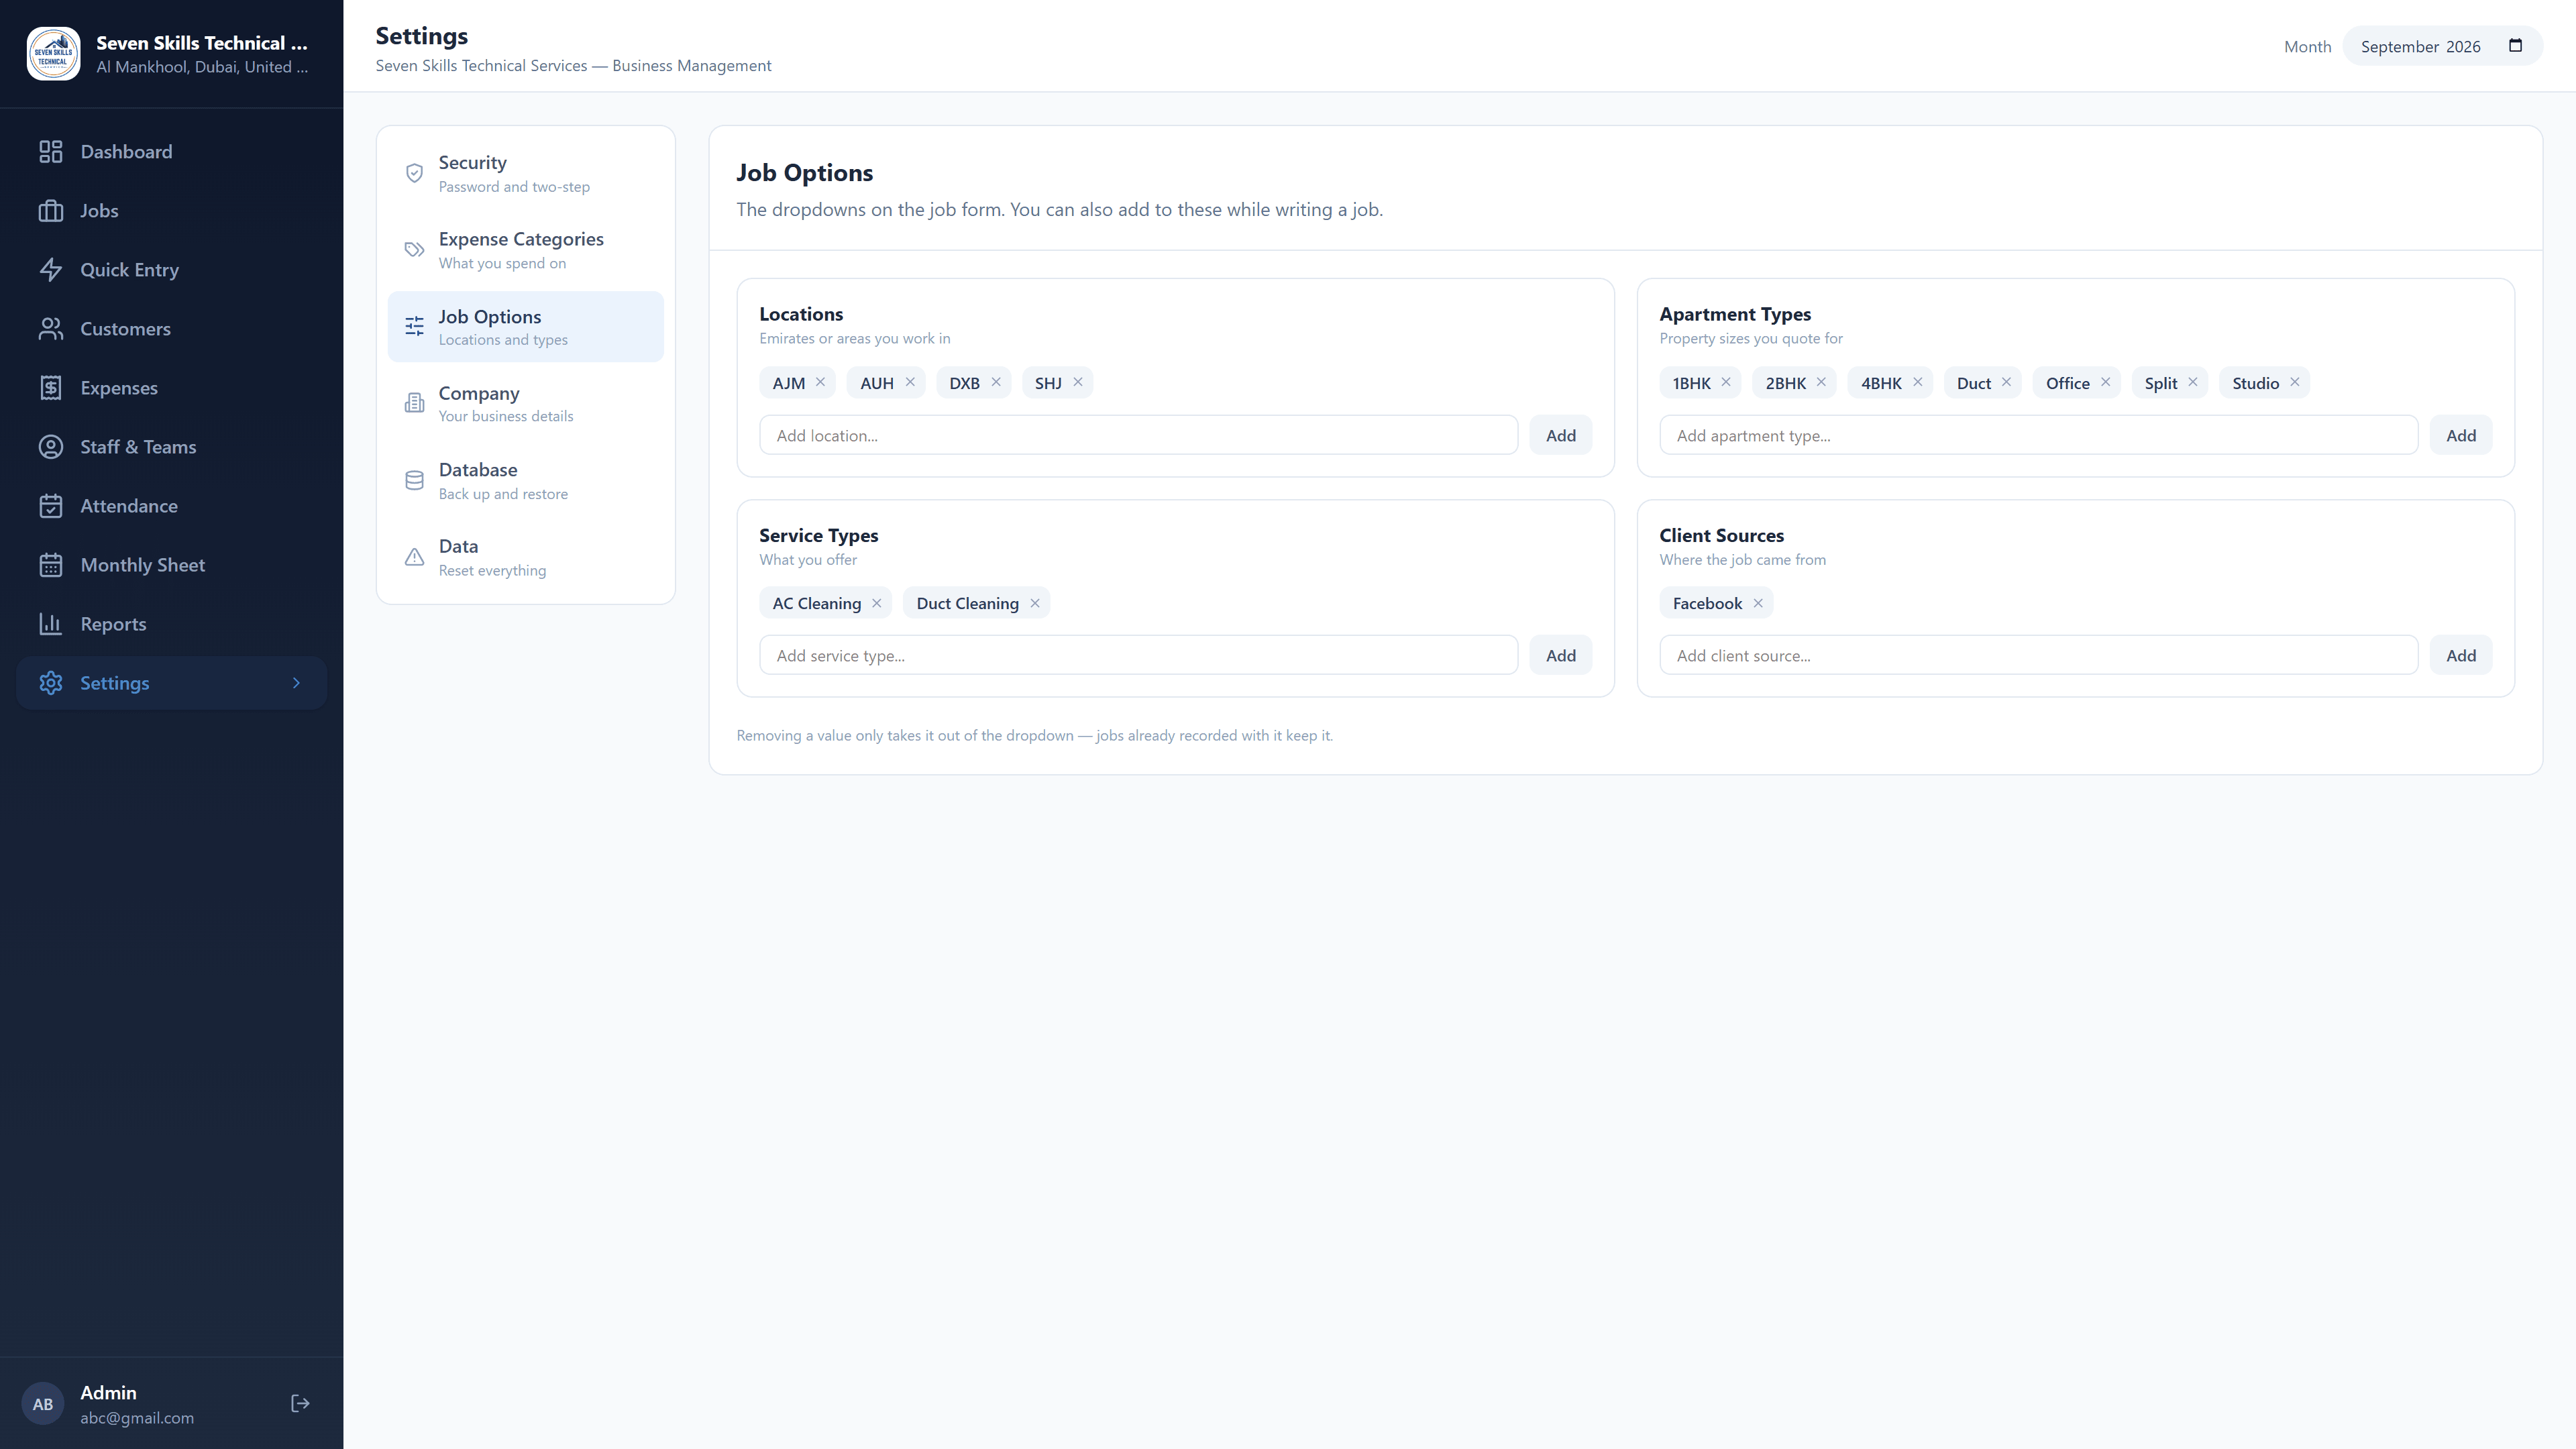Click the Admin user name

(108, 1392)
